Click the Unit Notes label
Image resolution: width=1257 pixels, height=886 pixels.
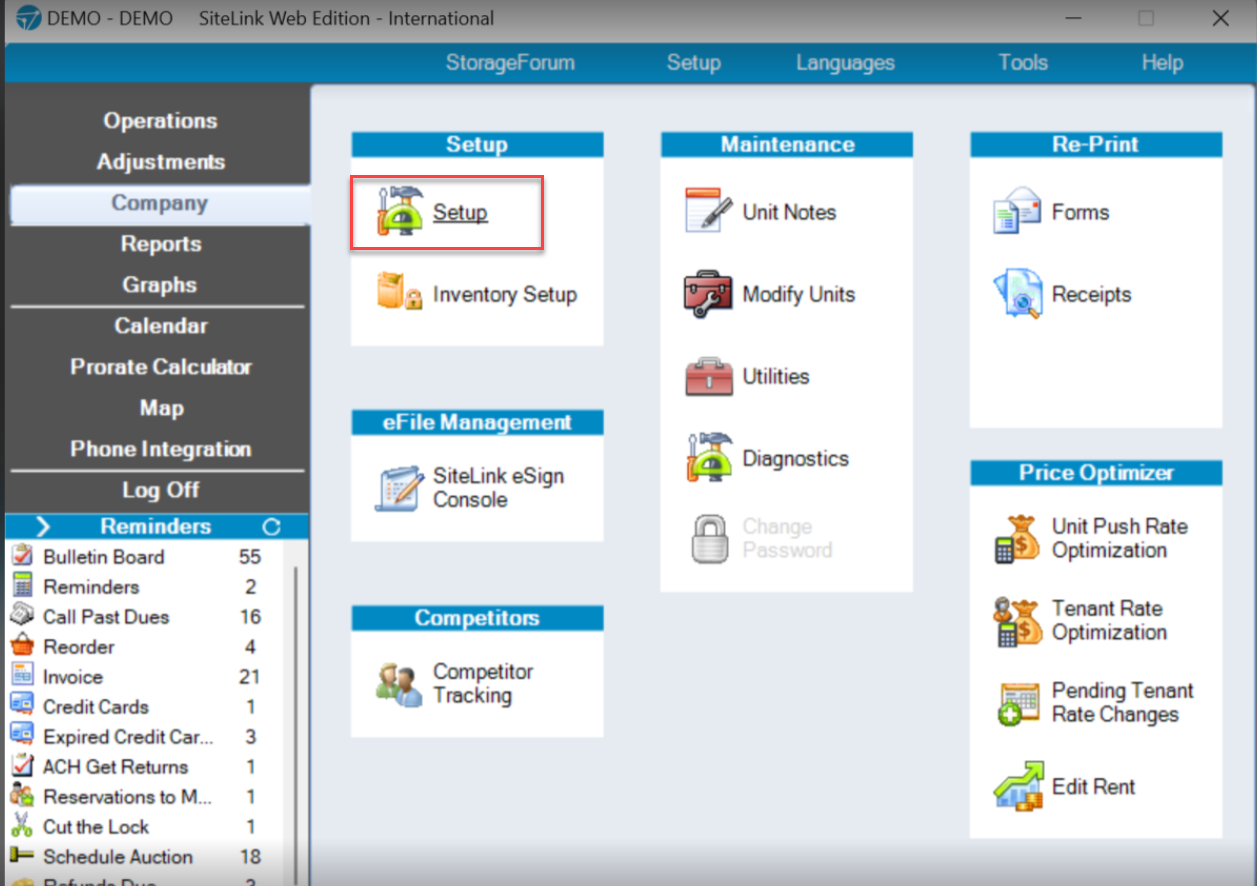tap(789, 212)
